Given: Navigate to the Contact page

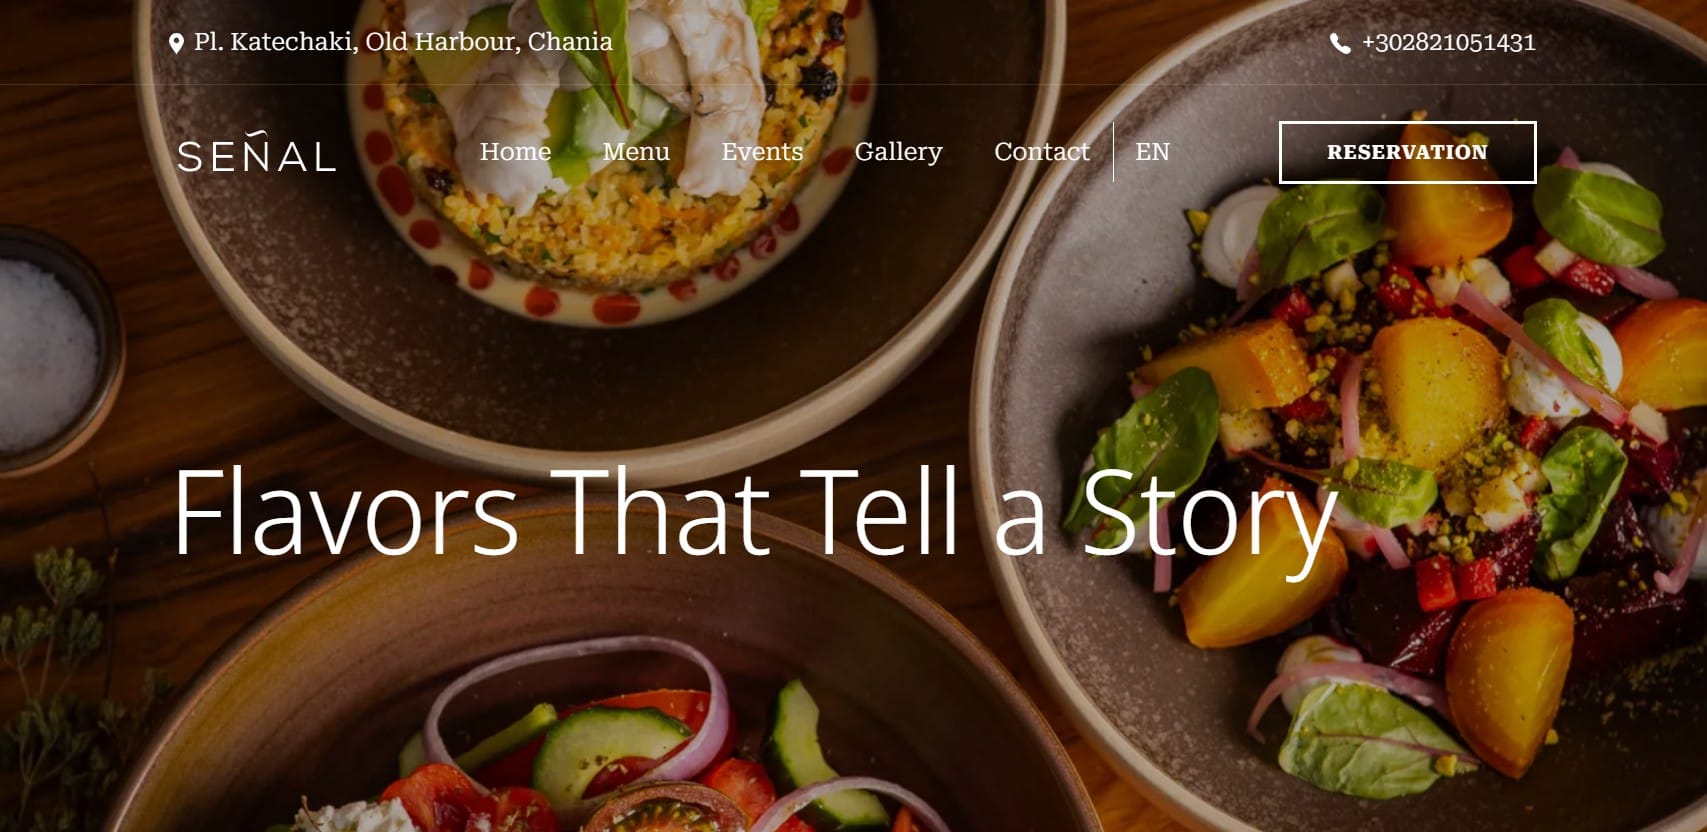Looking at the screenshot, I should (x=1041, y=152).
